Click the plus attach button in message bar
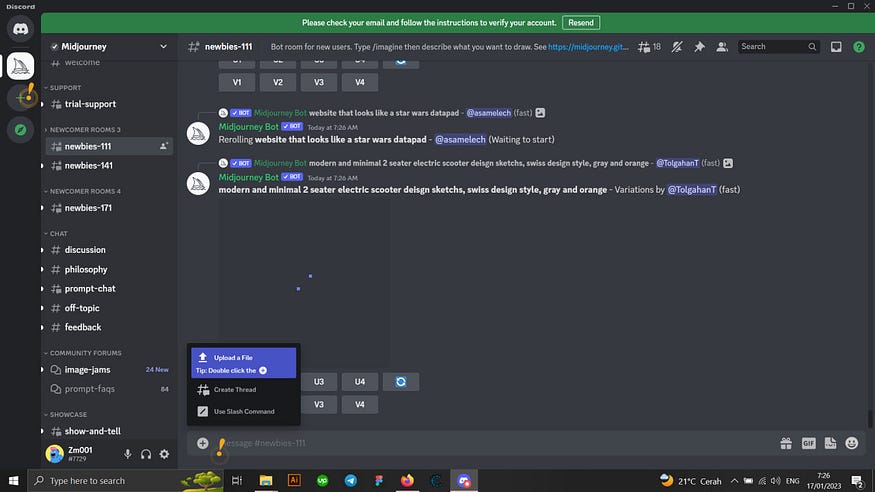 coord(203,443)
